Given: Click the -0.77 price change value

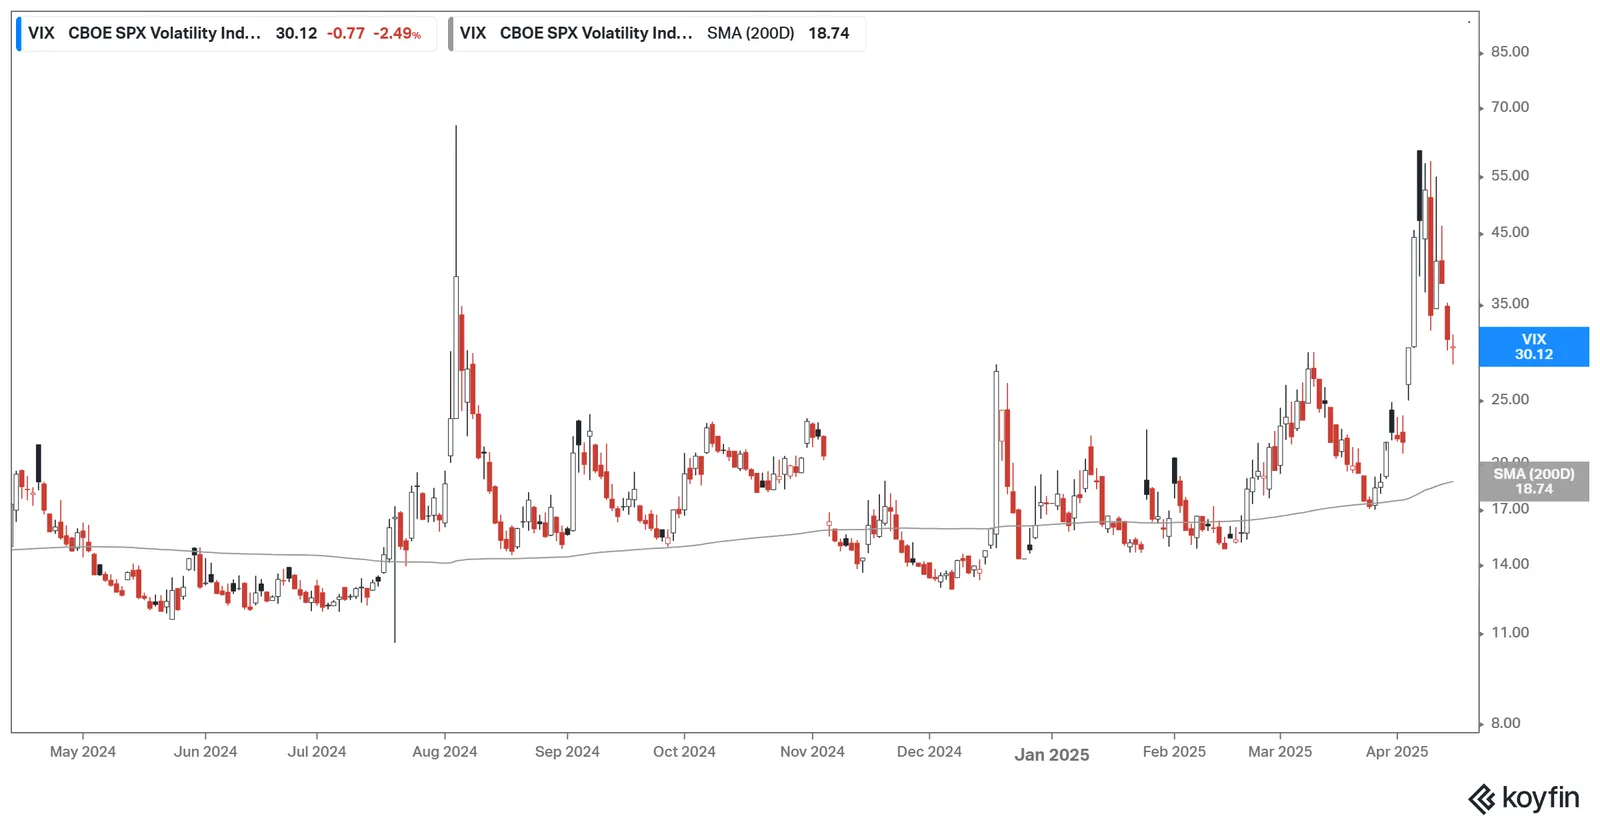Looking at the screenshot, I should [x=346, y=33].
